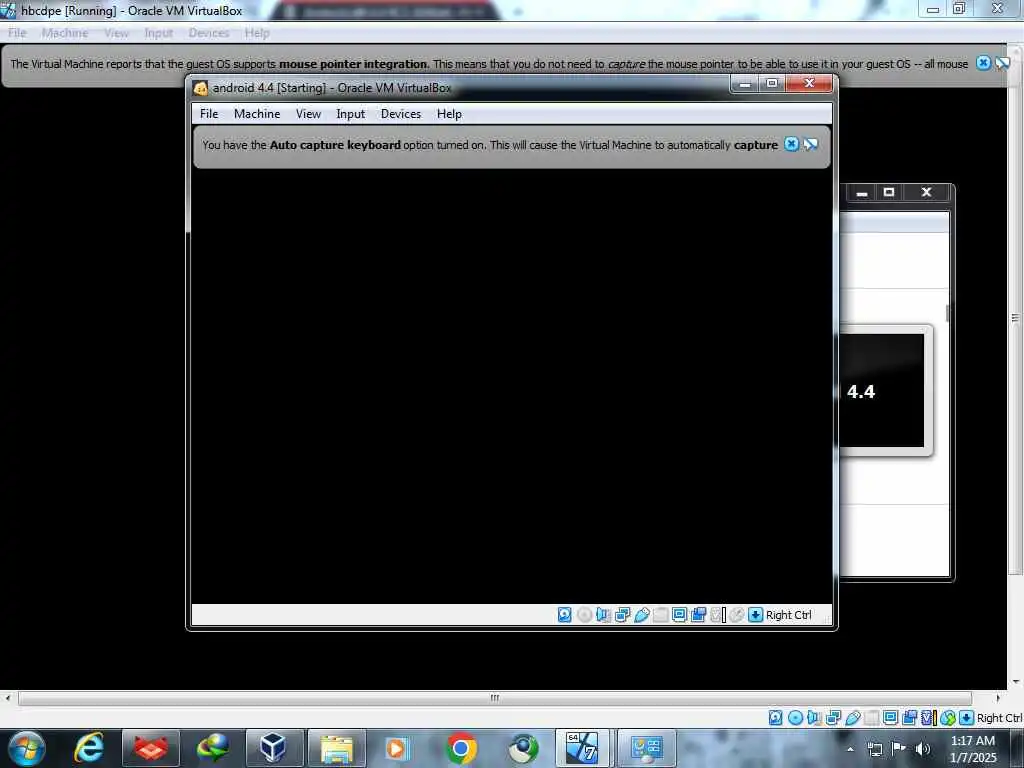
Task: Click scroll-left arrow of hbcdpe horizontal scrollbar
Action: [7, 697]
